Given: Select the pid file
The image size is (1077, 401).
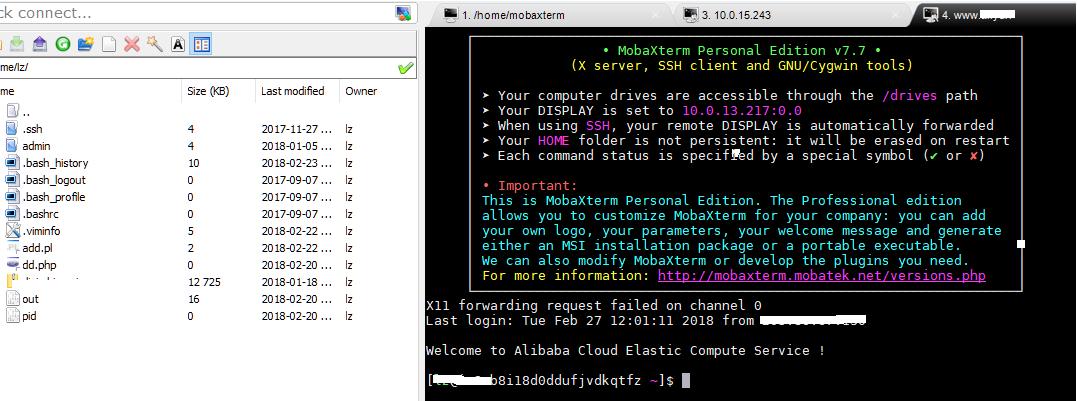Looking at the screenshot, I should [x=30, y=316].
